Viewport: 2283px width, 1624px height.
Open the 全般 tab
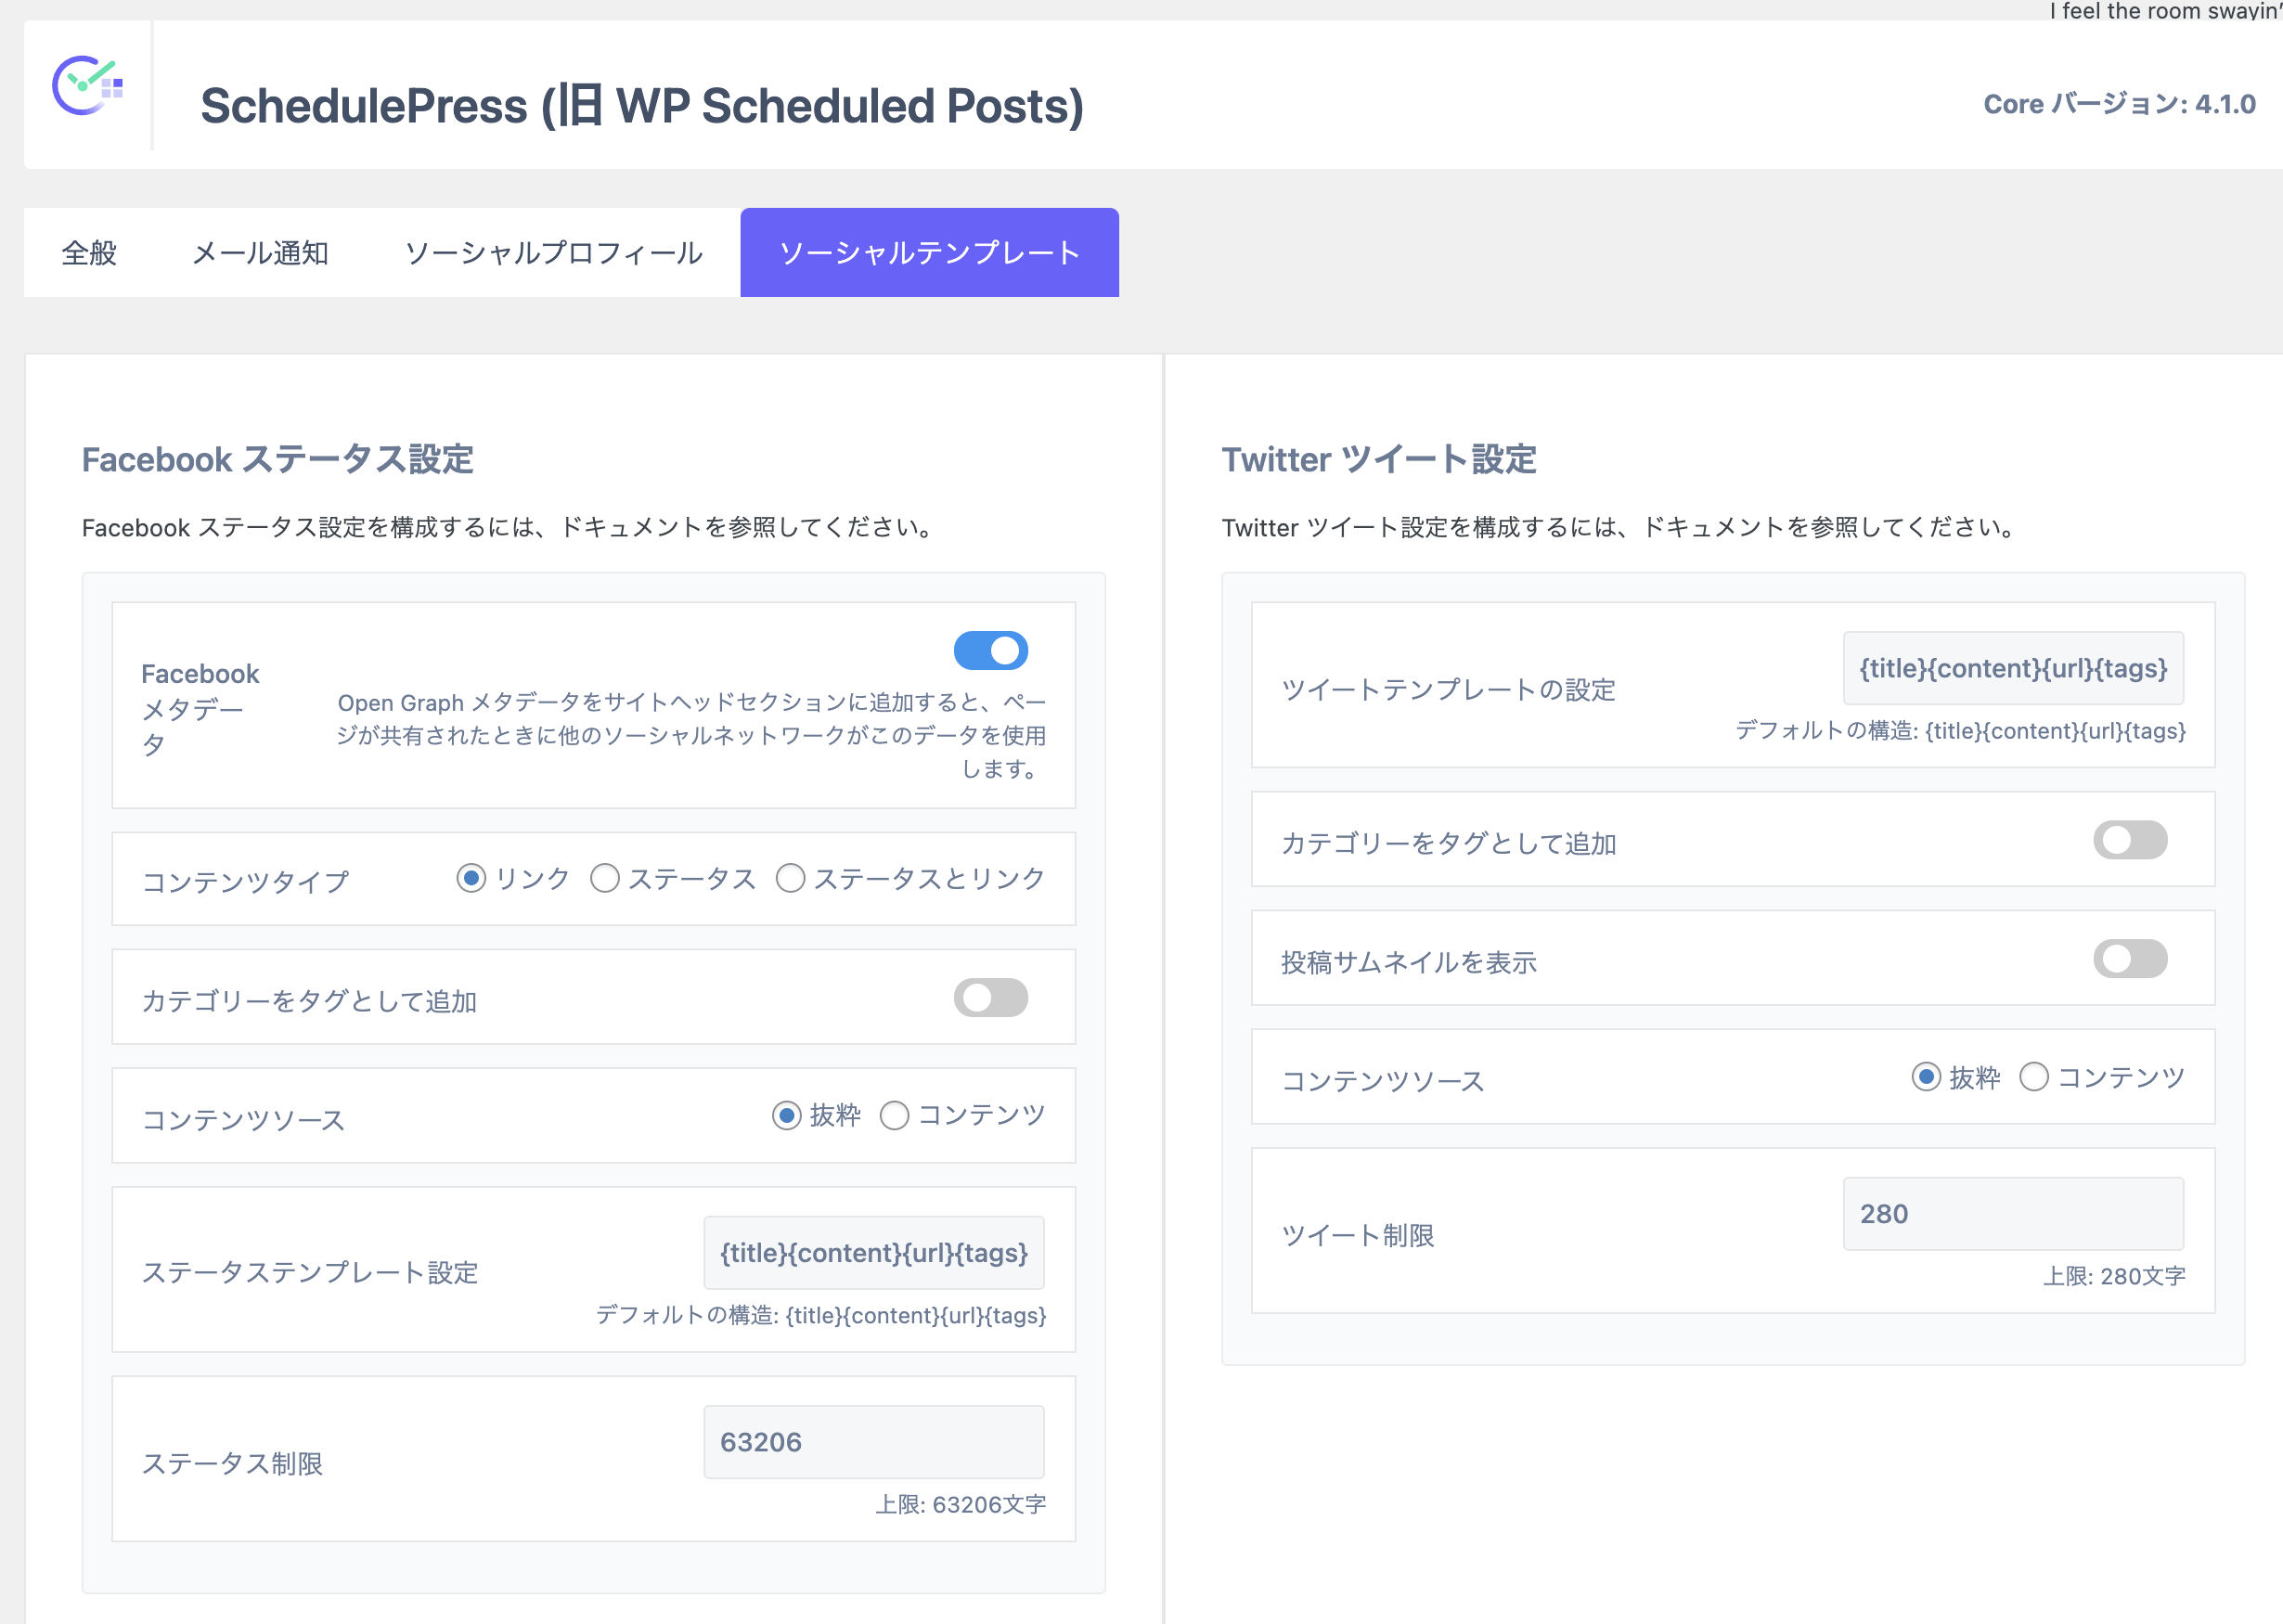(89, 253)
